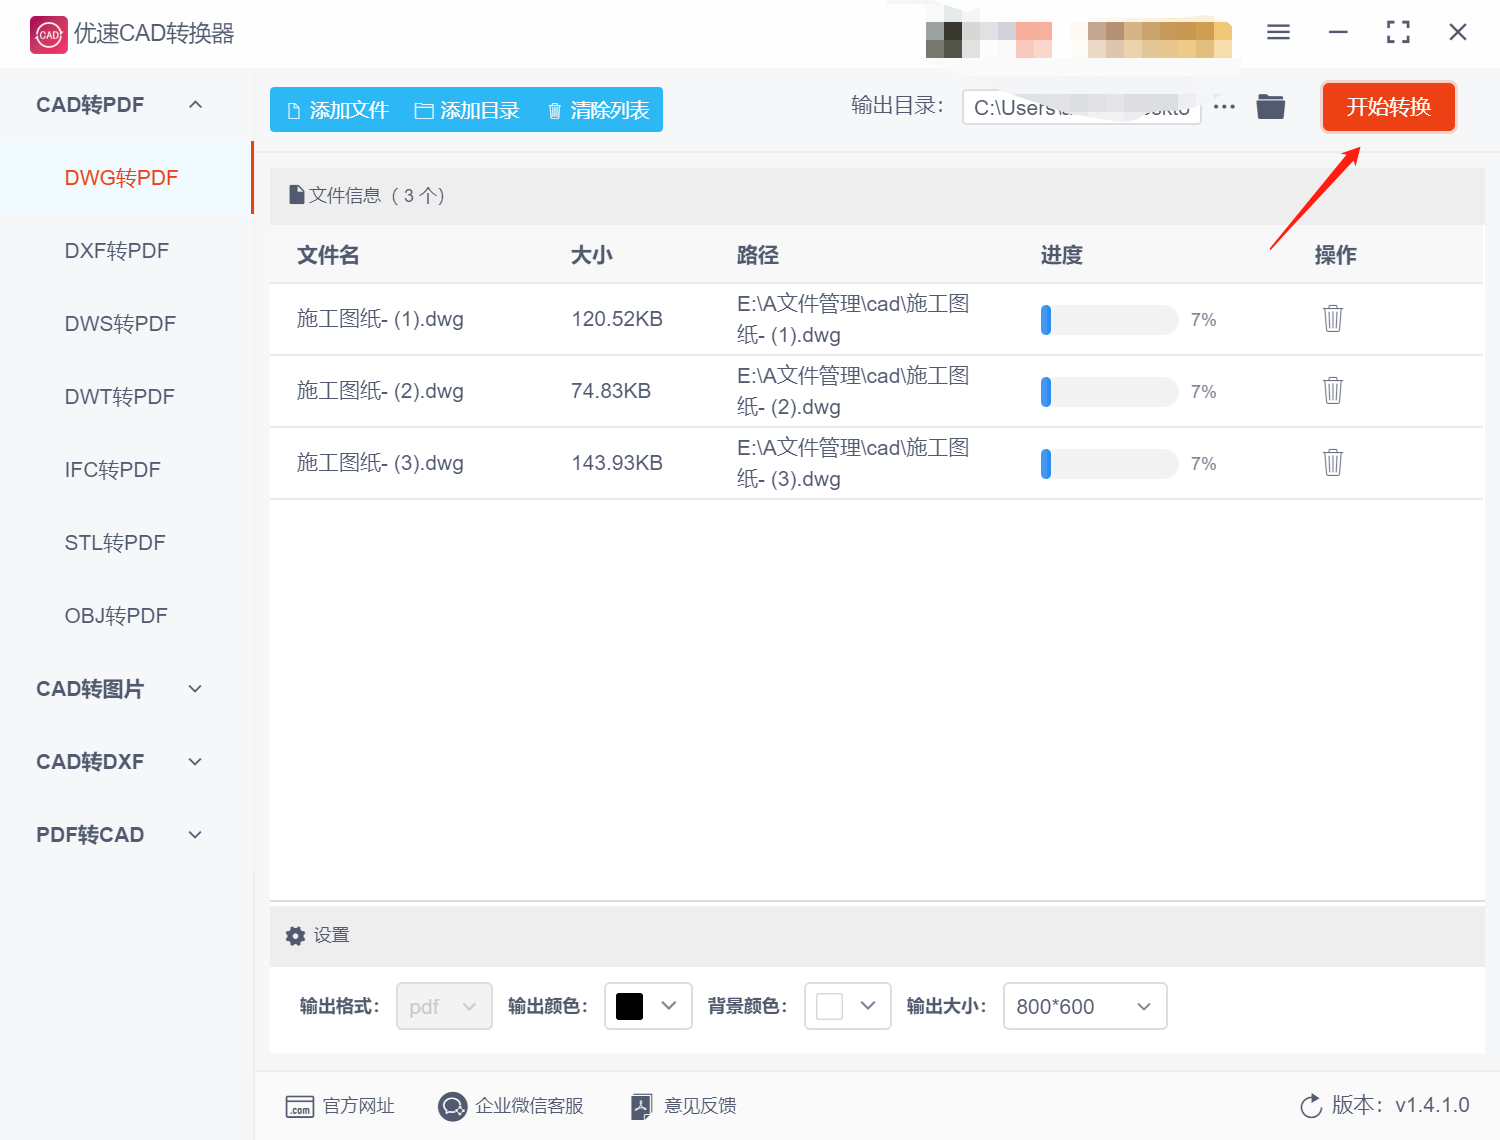Click the size value 143.93KB
Image resolution: width=1500 pixels, height=1140 pixels.
(617, 463)
